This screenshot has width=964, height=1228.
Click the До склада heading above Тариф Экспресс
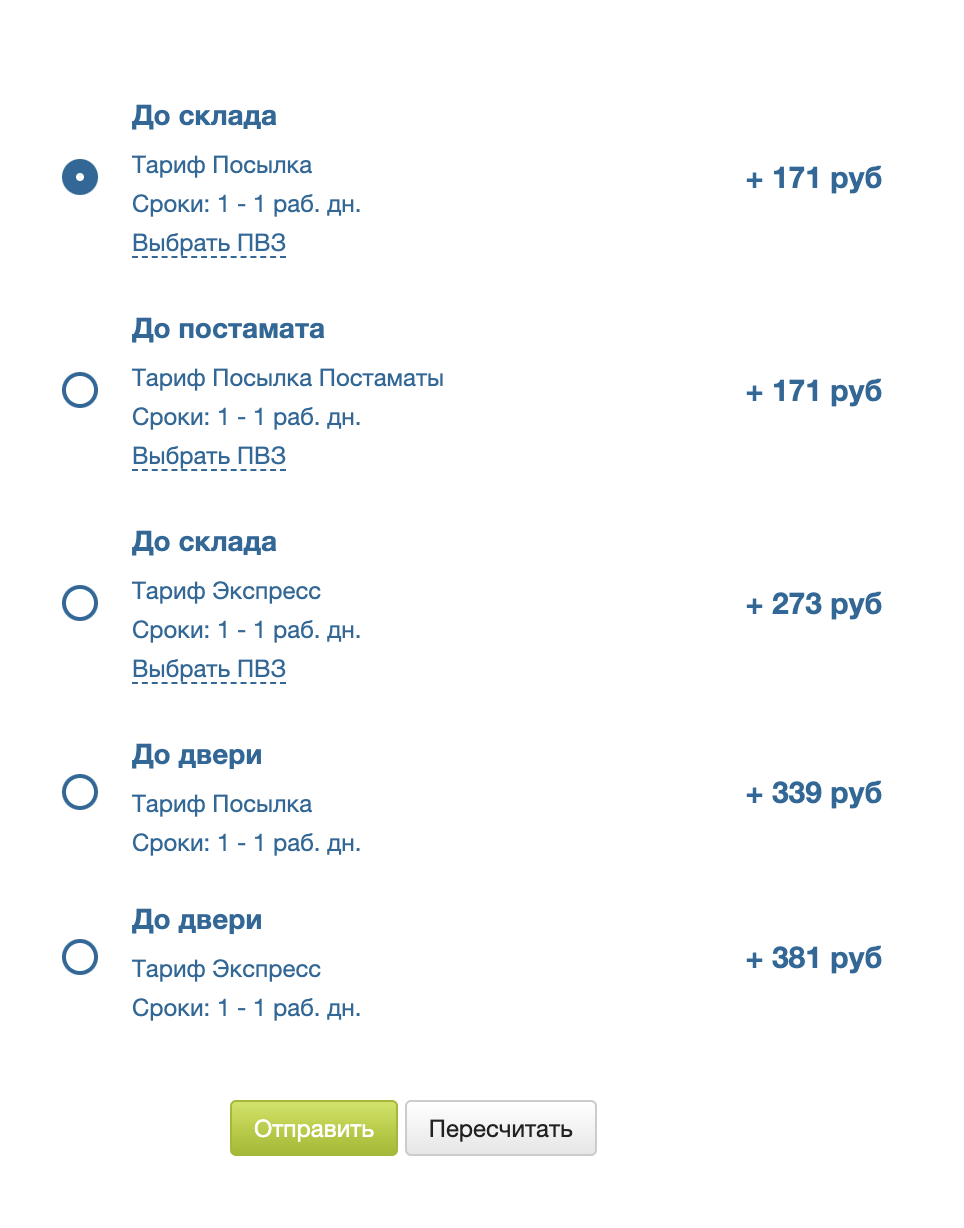click(x=204, y=542)
